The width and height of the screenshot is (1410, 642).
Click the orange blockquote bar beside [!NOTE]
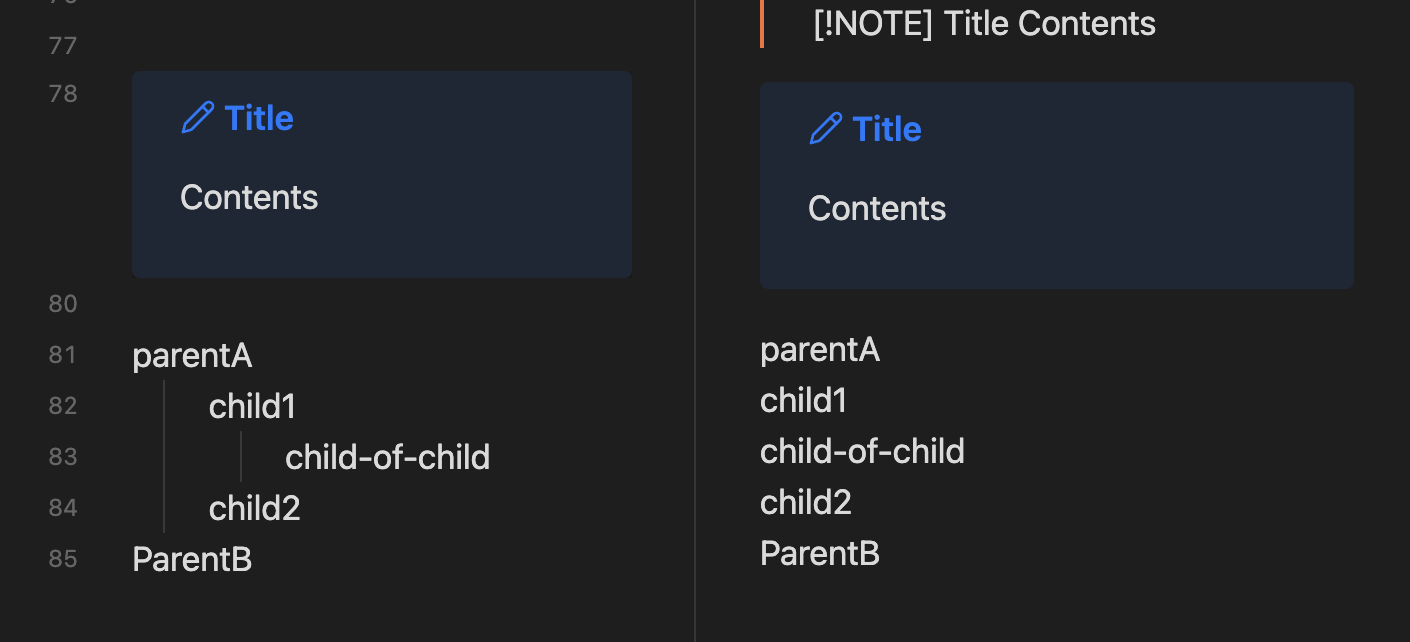tap(762, 24)
